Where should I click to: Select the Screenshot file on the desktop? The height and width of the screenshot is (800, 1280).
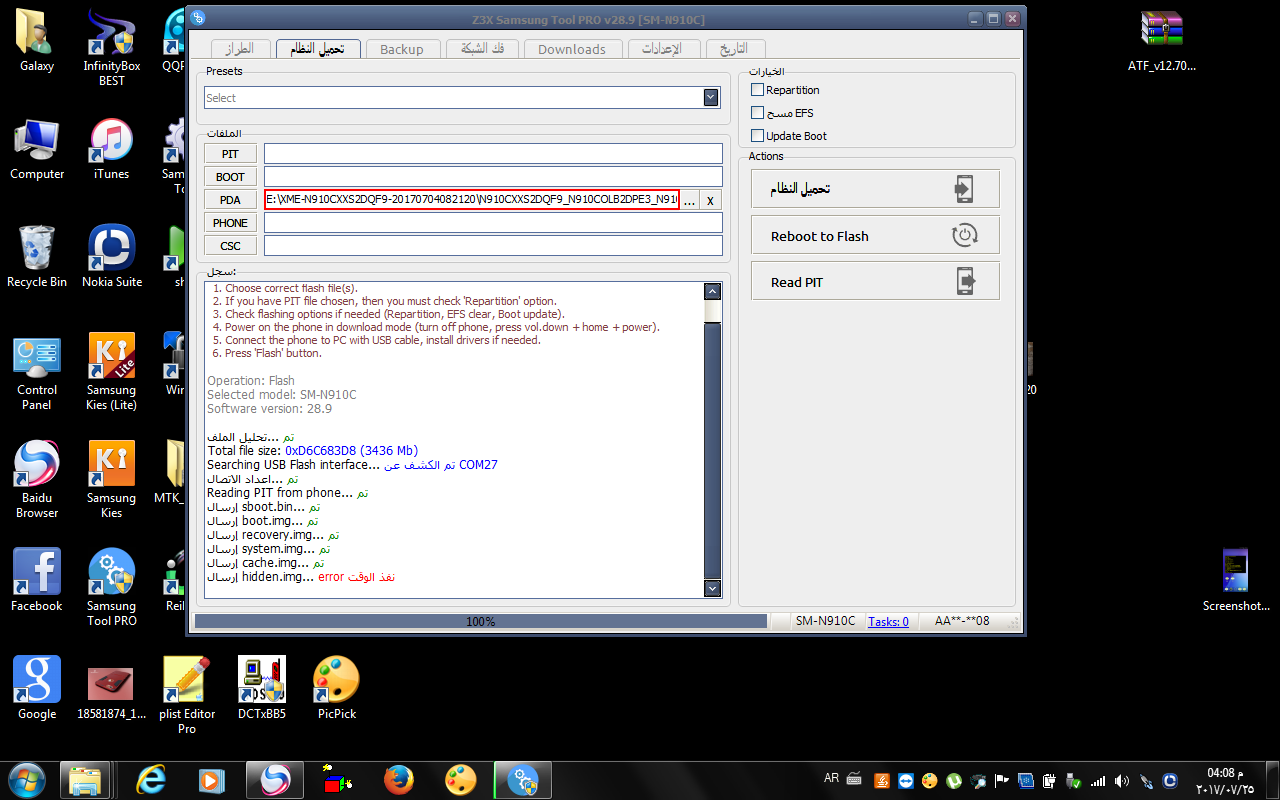click(x=1236, y=580)
